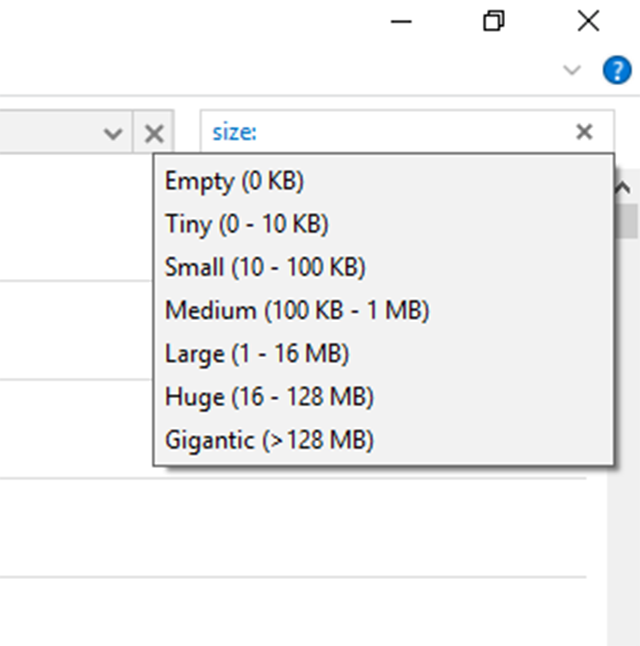Choose Large (1 - 16 MB) filter
The height and width of the screenshot is (646, 640).
coord(257,354)
